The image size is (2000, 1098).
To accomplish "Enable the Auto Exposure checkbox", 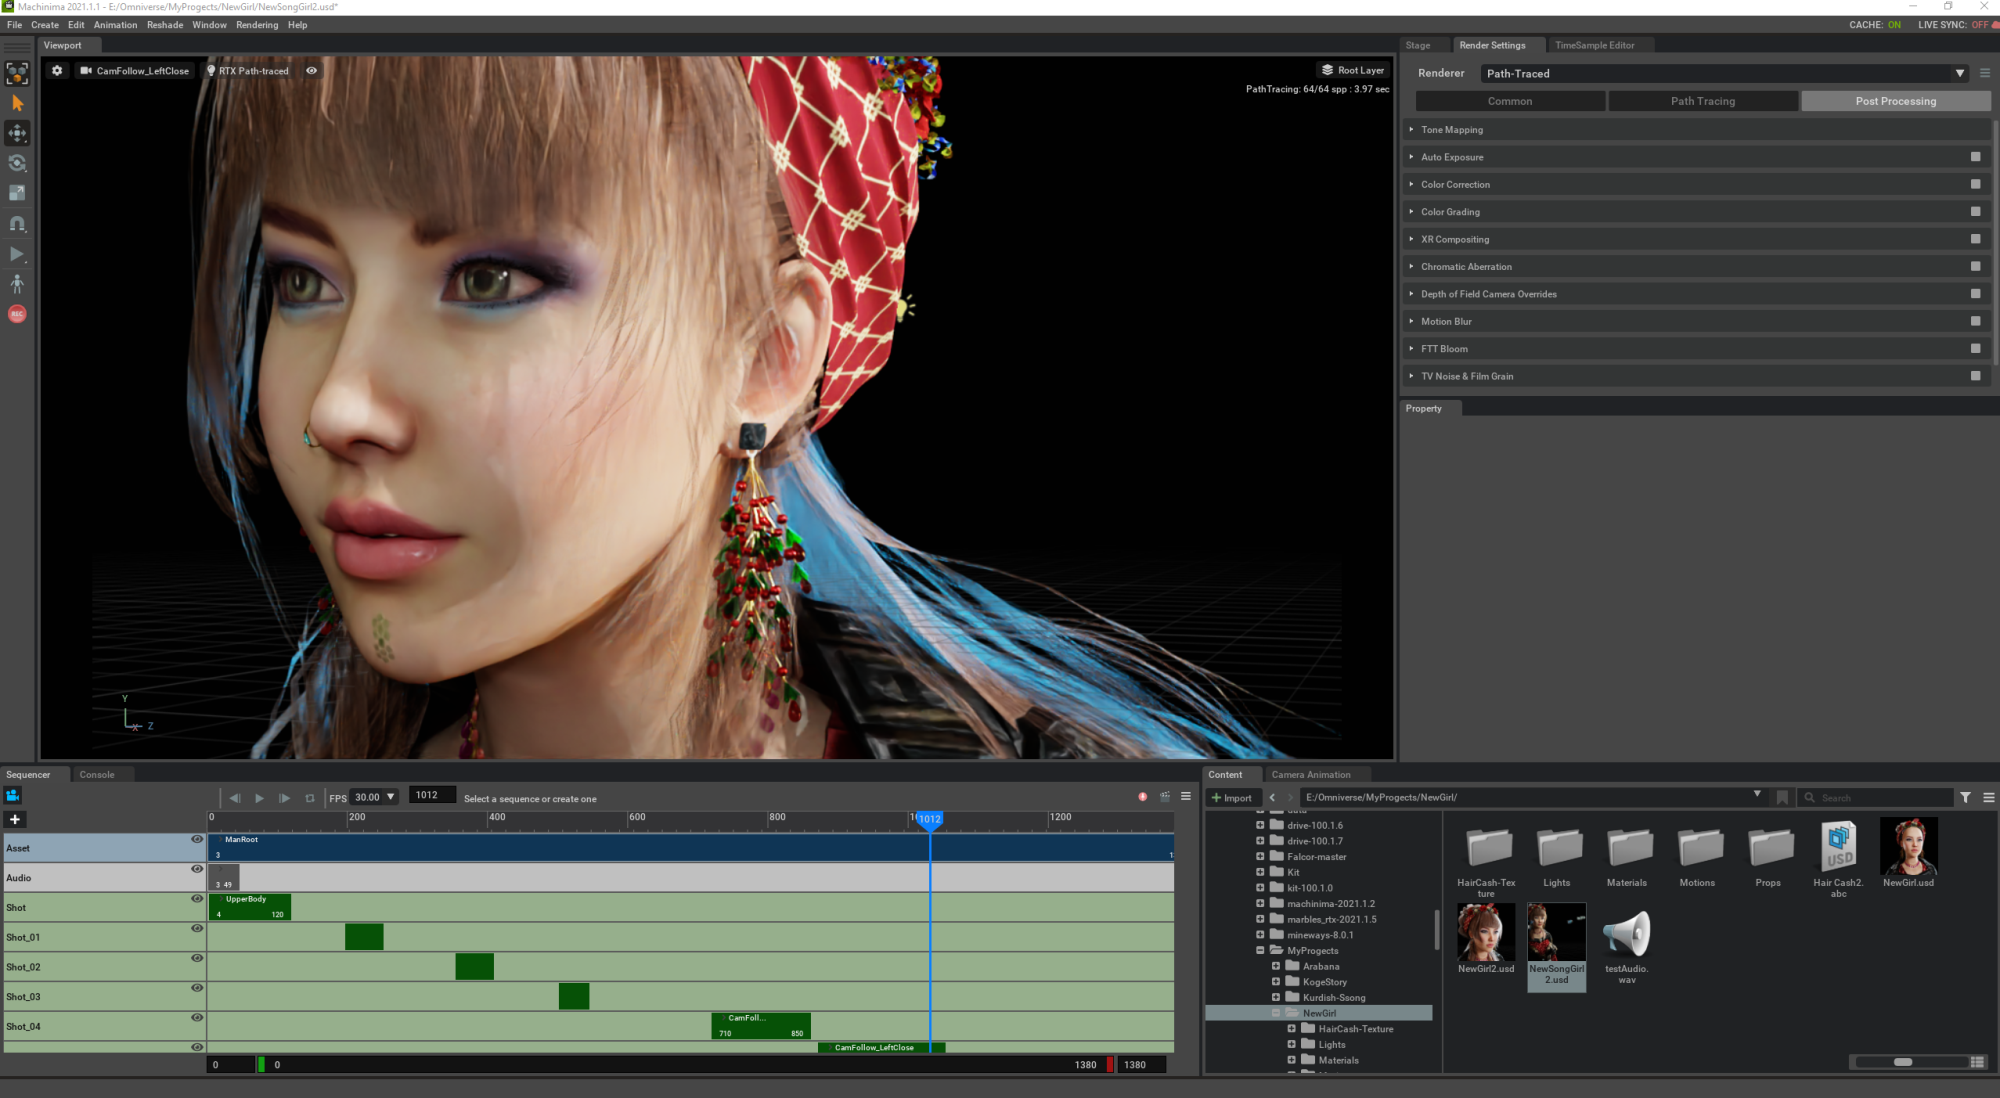I will pyautogui.click(x=1975, y=157).
